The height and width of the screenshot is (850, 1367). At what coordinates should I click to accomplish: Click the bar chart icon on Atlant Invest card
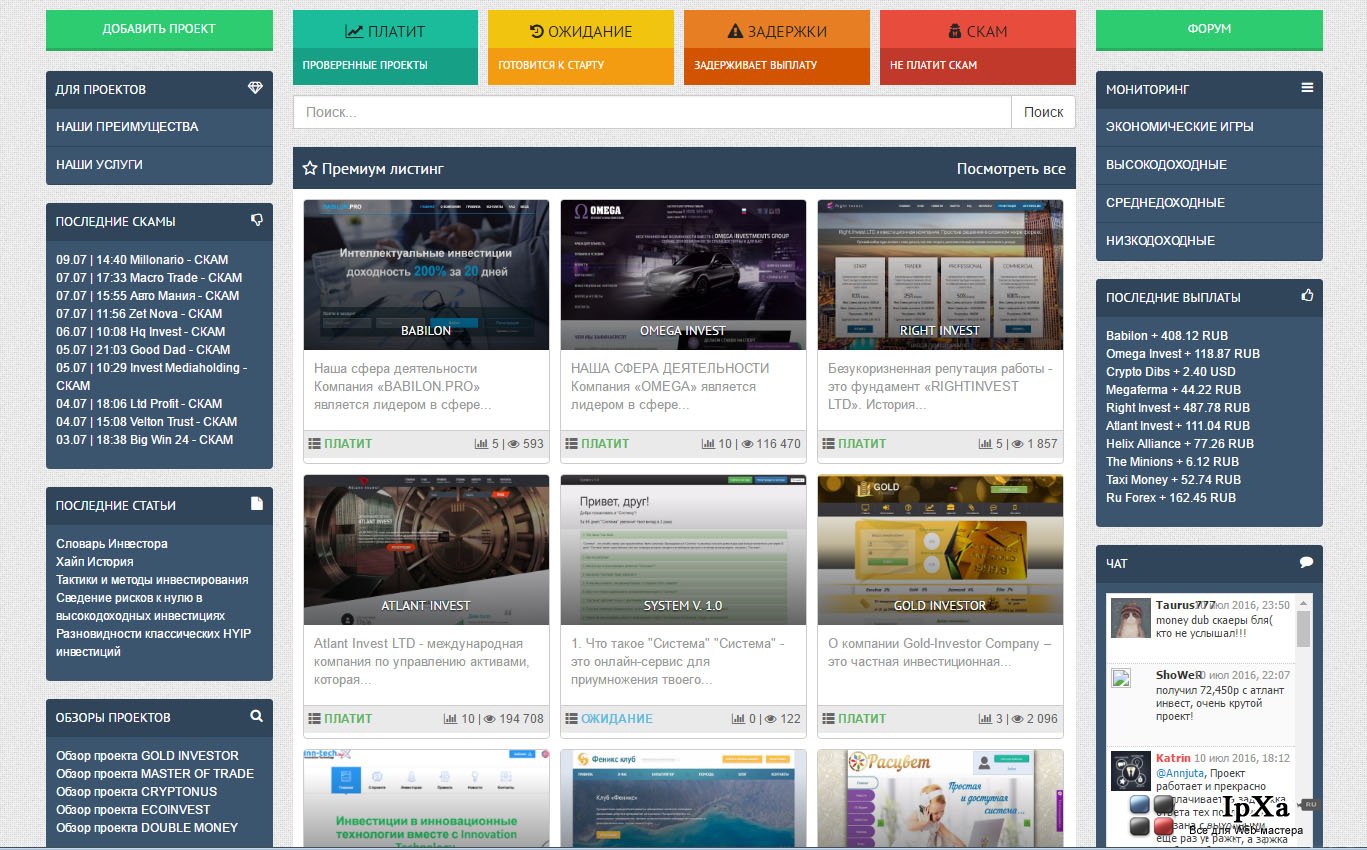click(451, 719)
